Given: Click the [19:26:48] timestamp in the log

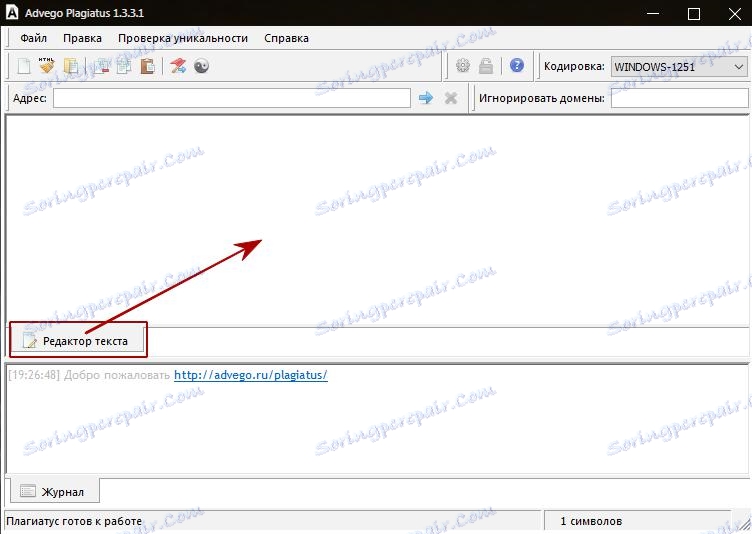Looking at the screenshot, I should (34, 375).
